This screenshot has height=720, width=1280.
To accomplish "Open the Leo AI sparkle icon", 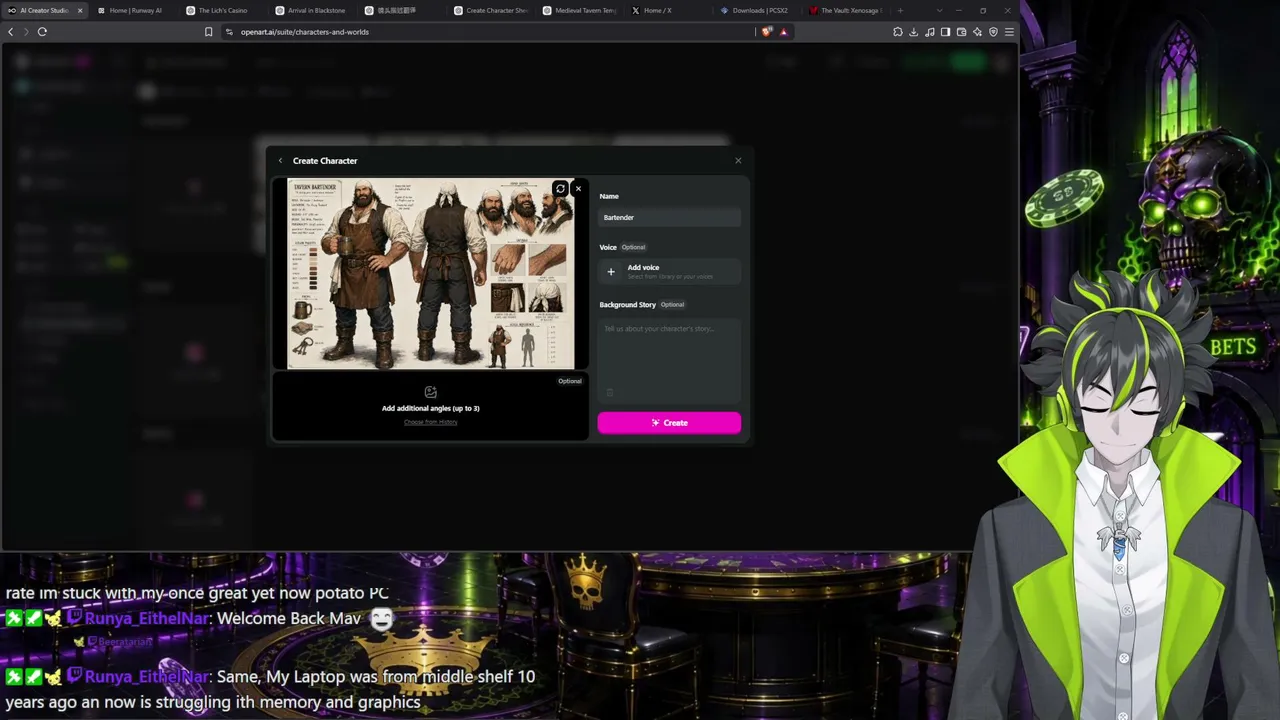I will pos(977,32).
